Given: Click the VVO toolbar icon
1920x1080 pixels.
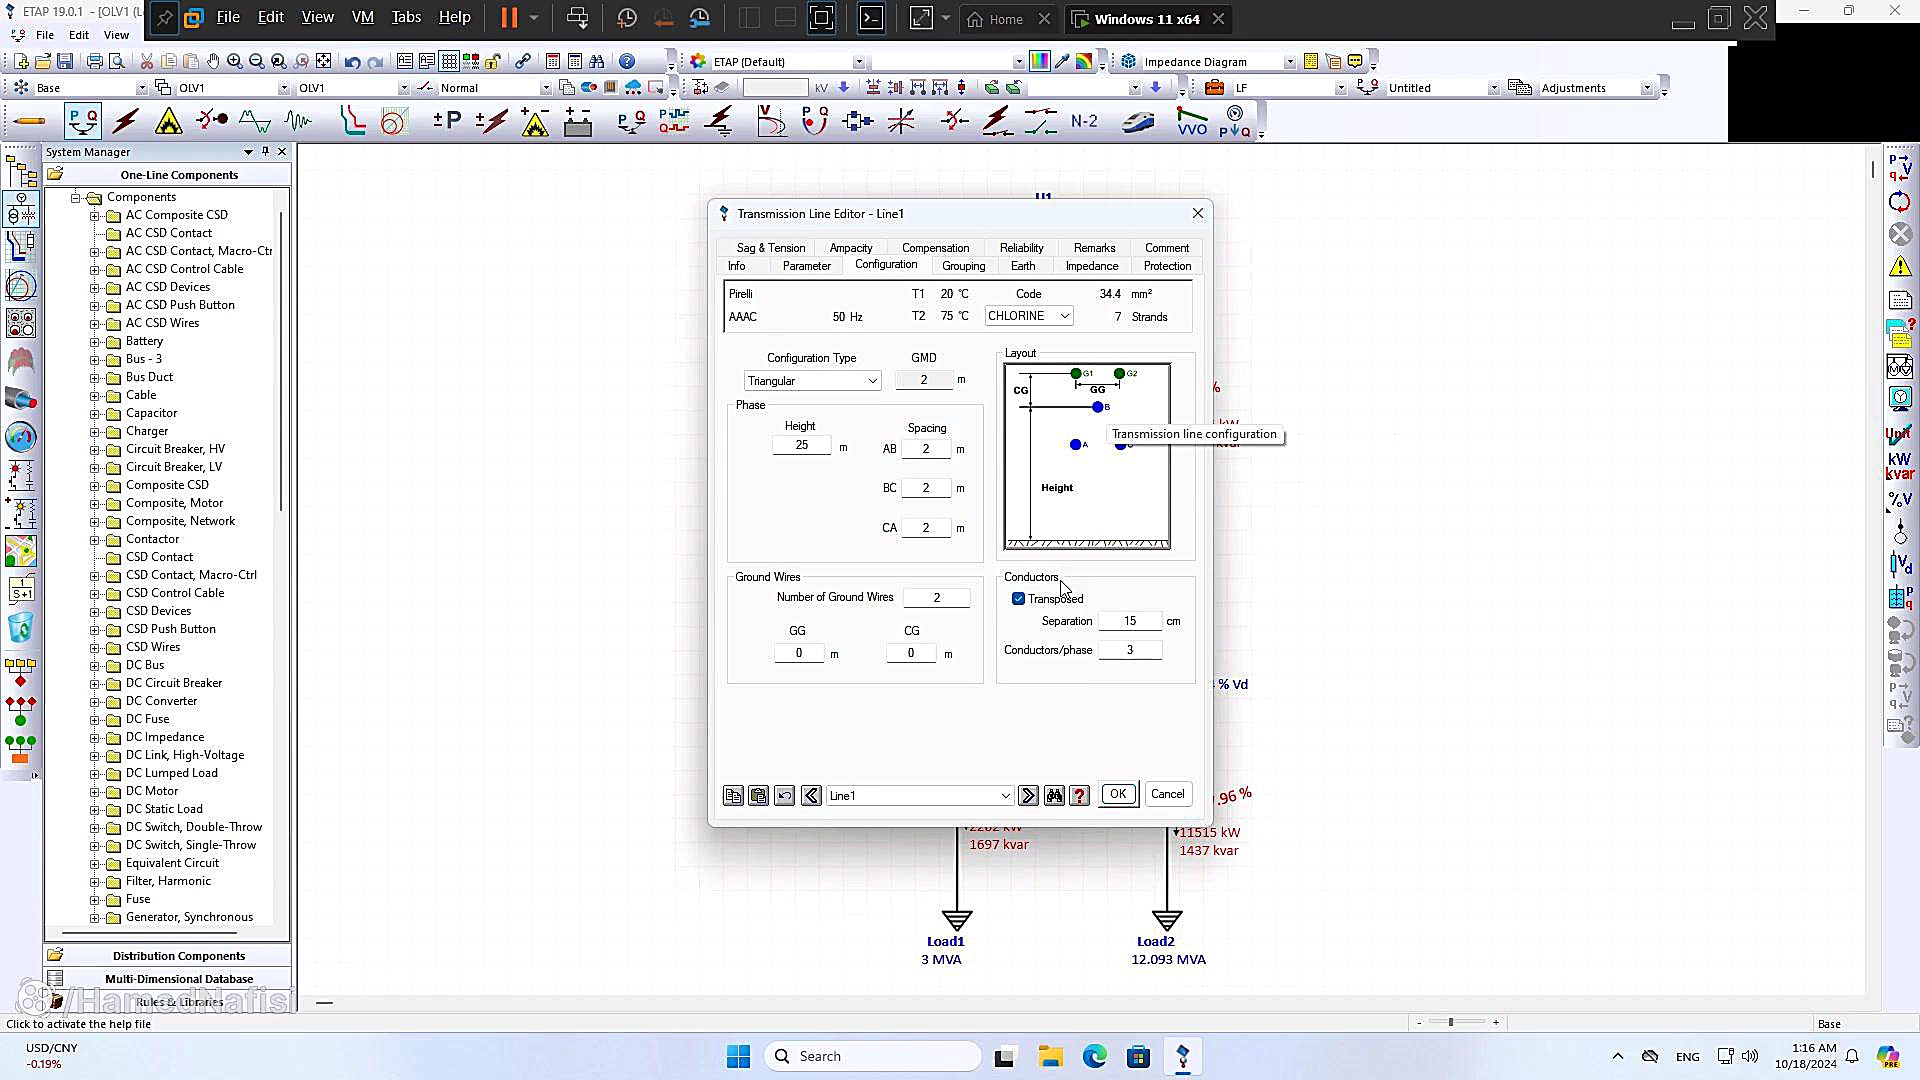Looking at the screenshot, I should tap(1192, 122).
